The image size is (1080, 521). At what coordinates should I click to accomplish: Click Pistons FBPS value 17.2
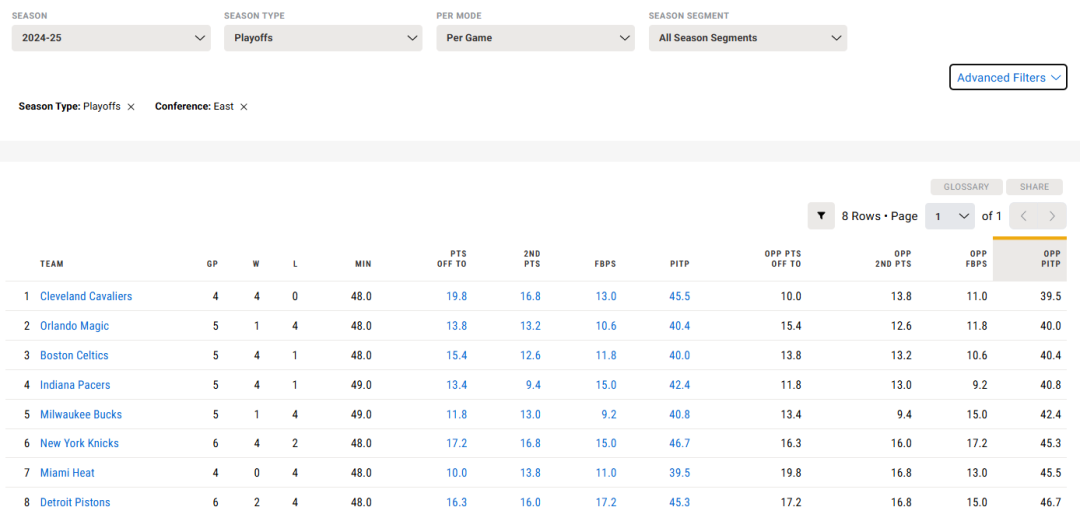(x=605, y=502)
